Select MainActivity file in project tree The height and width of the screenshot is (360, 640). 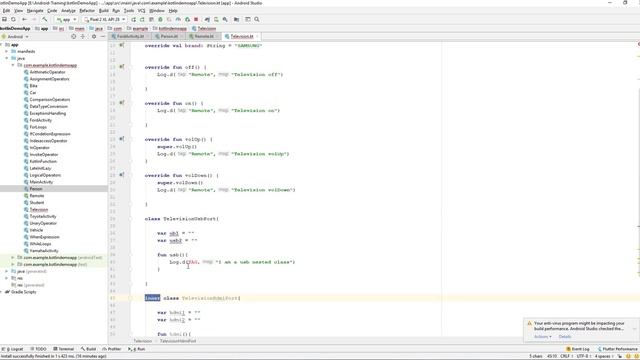click(41, 182)
